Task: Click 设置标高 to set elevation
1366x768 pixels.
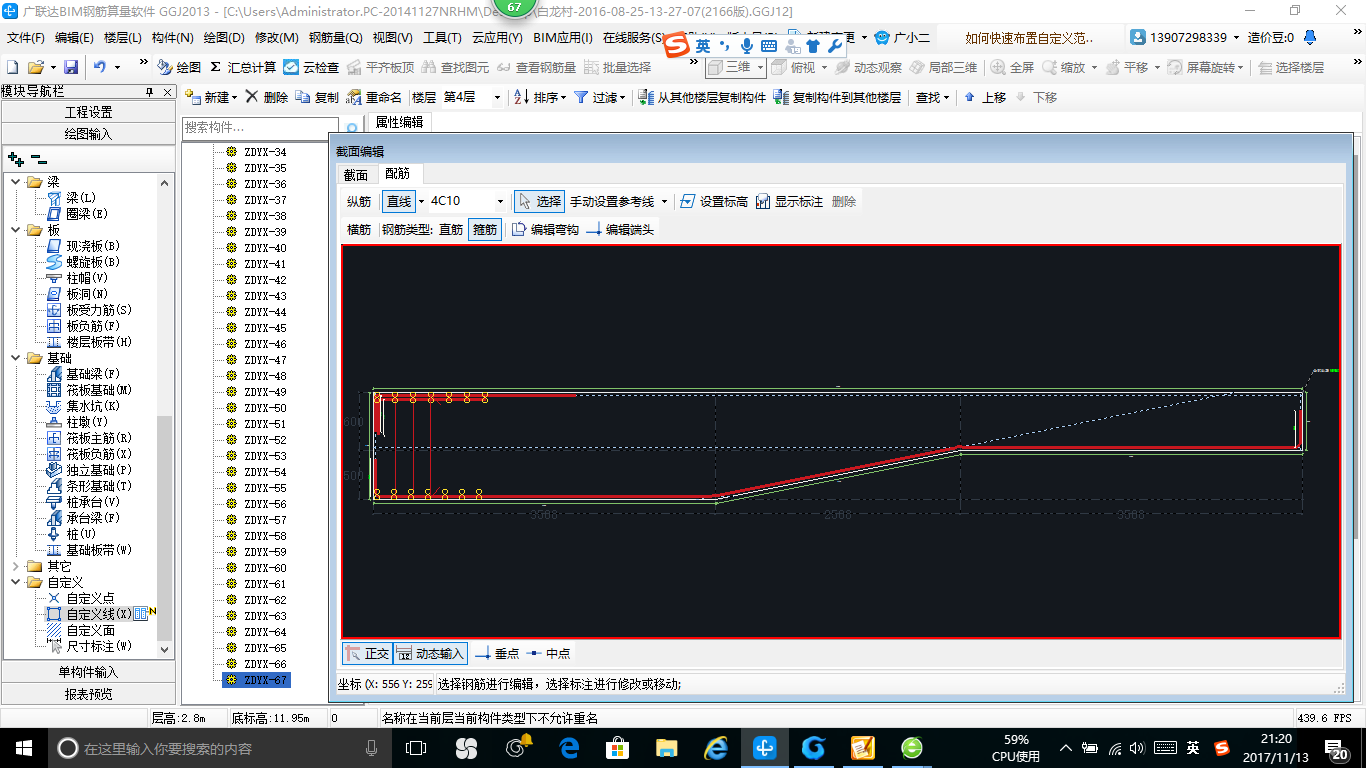Action: click(x=713, y=201)
